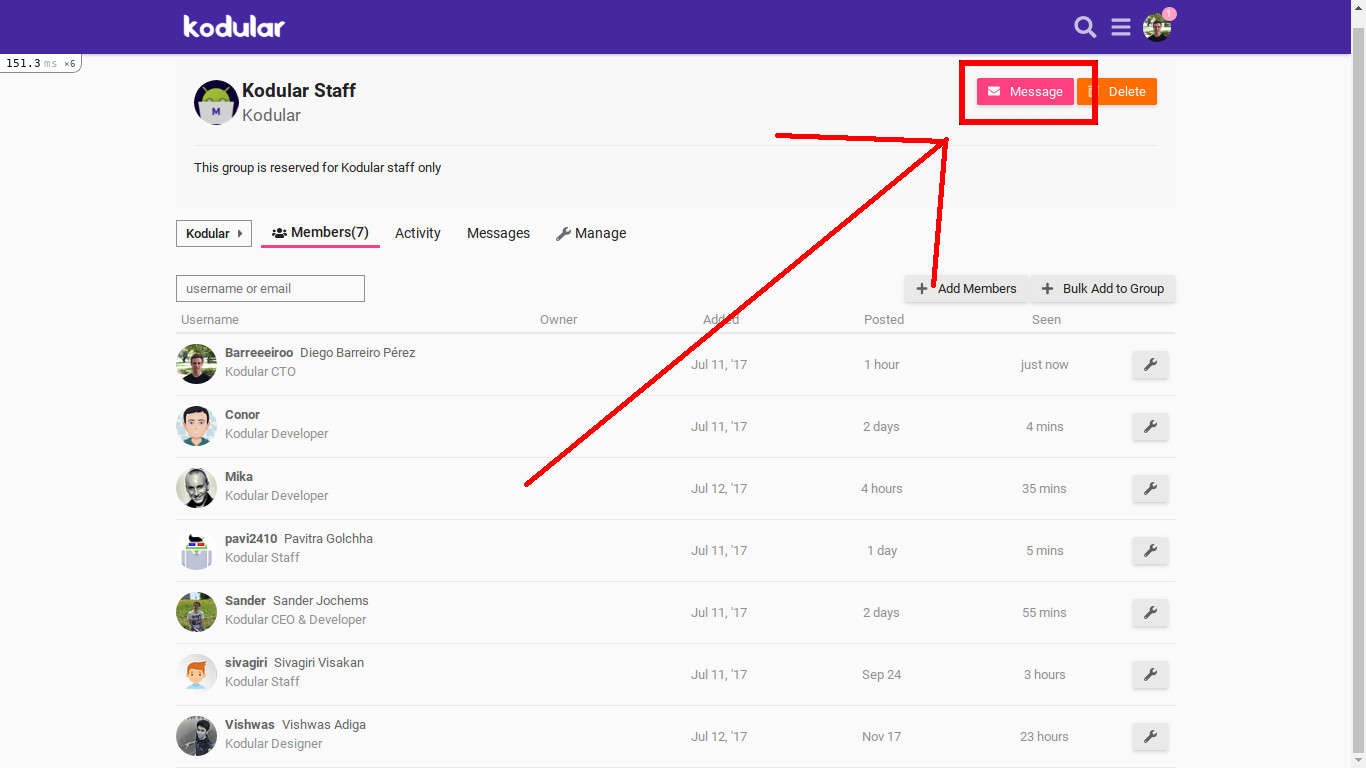Open the hamburger menu icon
Viewport: 1366px width, 768px height.
point(1121,27)
